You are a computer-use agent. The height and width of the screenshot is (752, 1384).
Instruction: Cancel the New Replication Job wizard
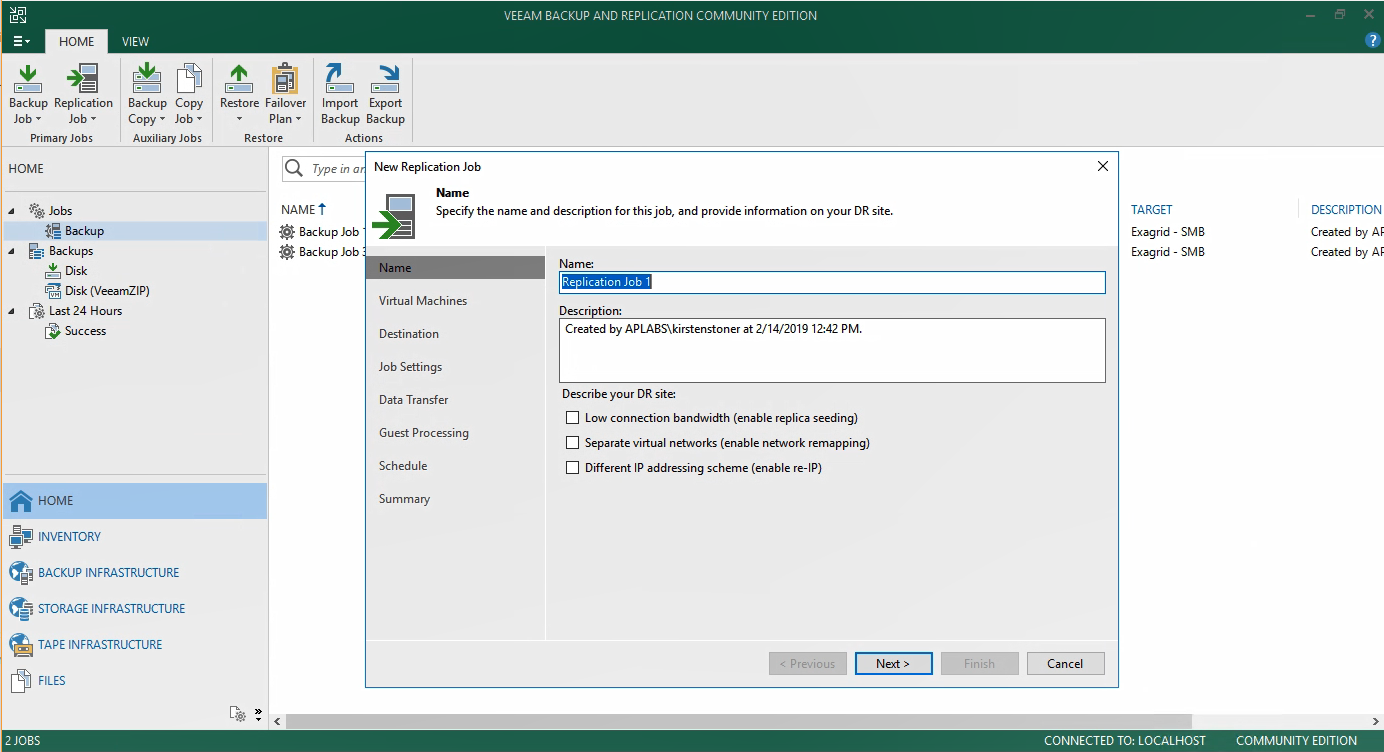point(1064,664)
